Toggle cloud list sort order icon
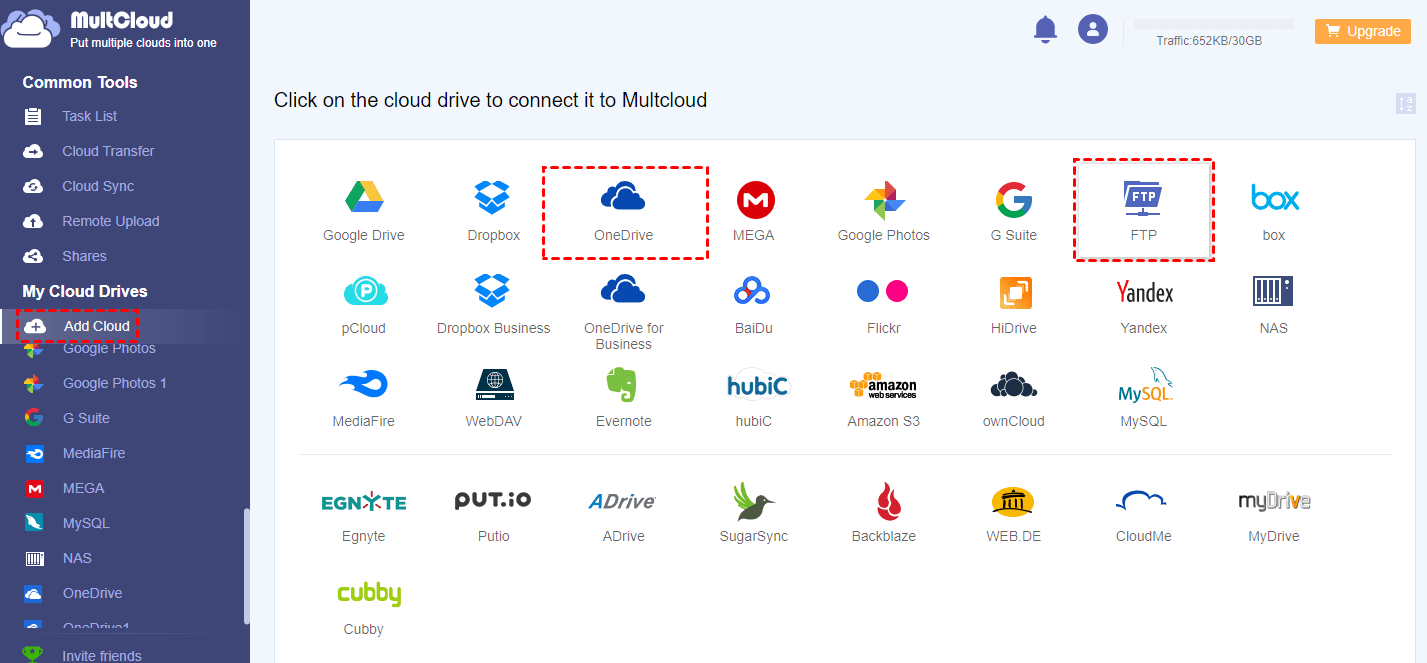The width and height of the screenshot is (1427, 663). [1406, 103]
